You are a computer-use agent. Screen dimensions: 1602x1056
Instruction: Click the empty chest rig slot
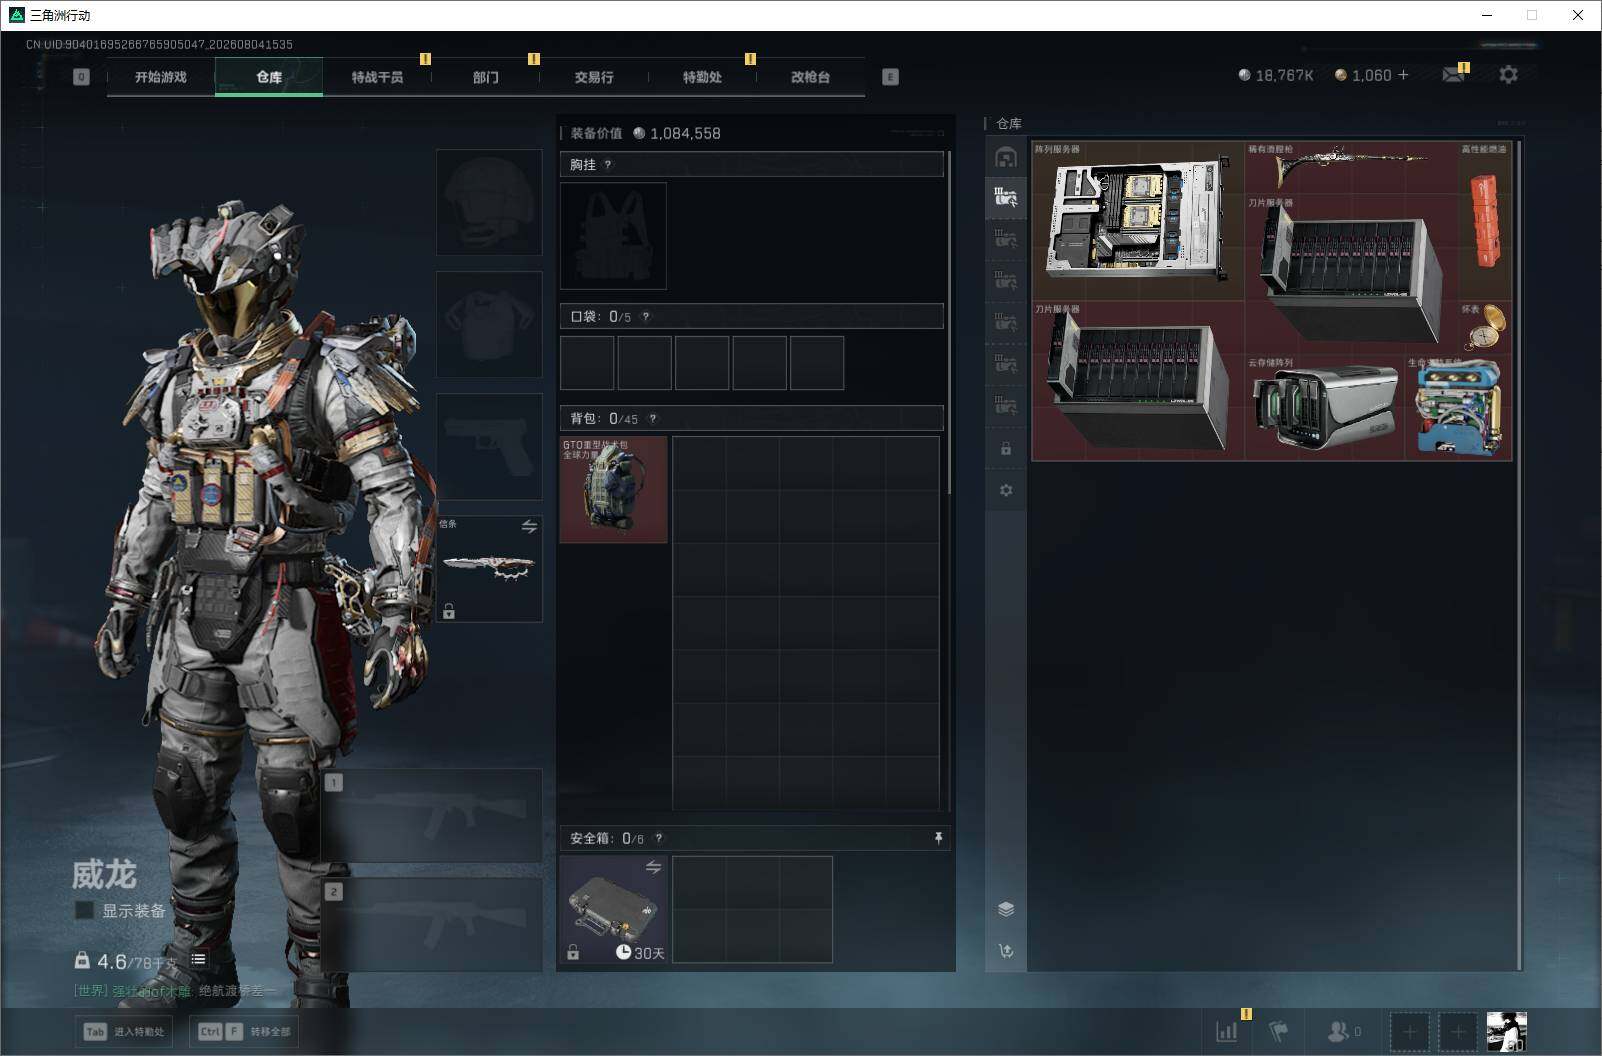tap(613, 236)
